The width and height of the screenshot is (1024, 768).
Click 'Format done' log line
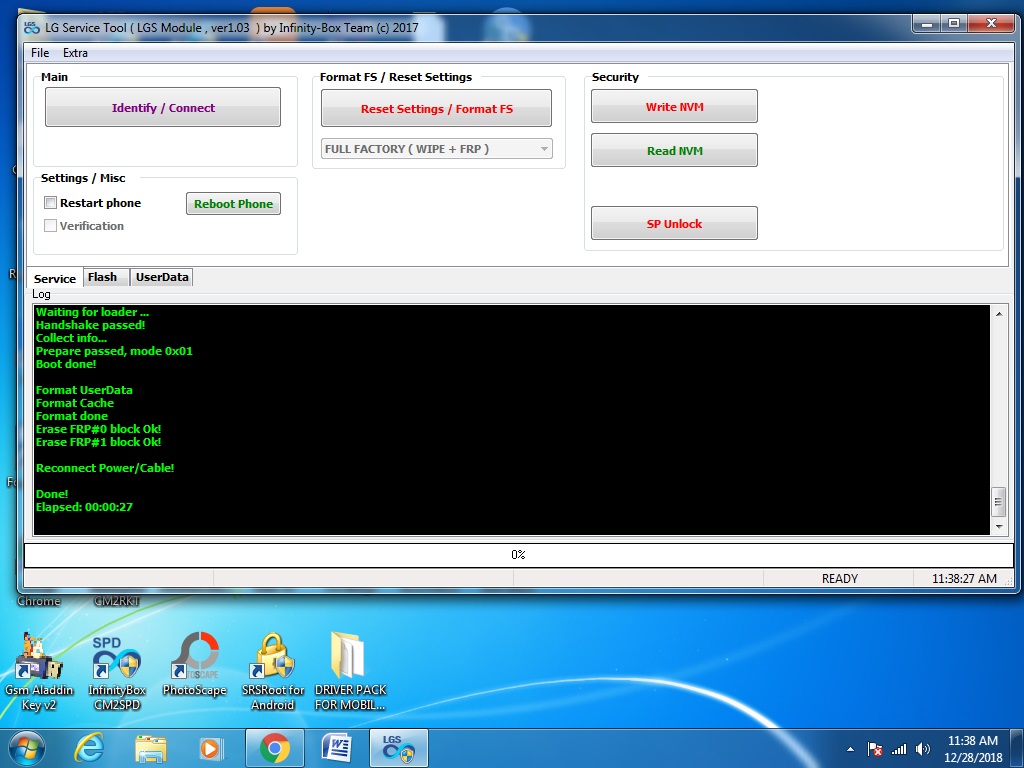tap(71, 416)
